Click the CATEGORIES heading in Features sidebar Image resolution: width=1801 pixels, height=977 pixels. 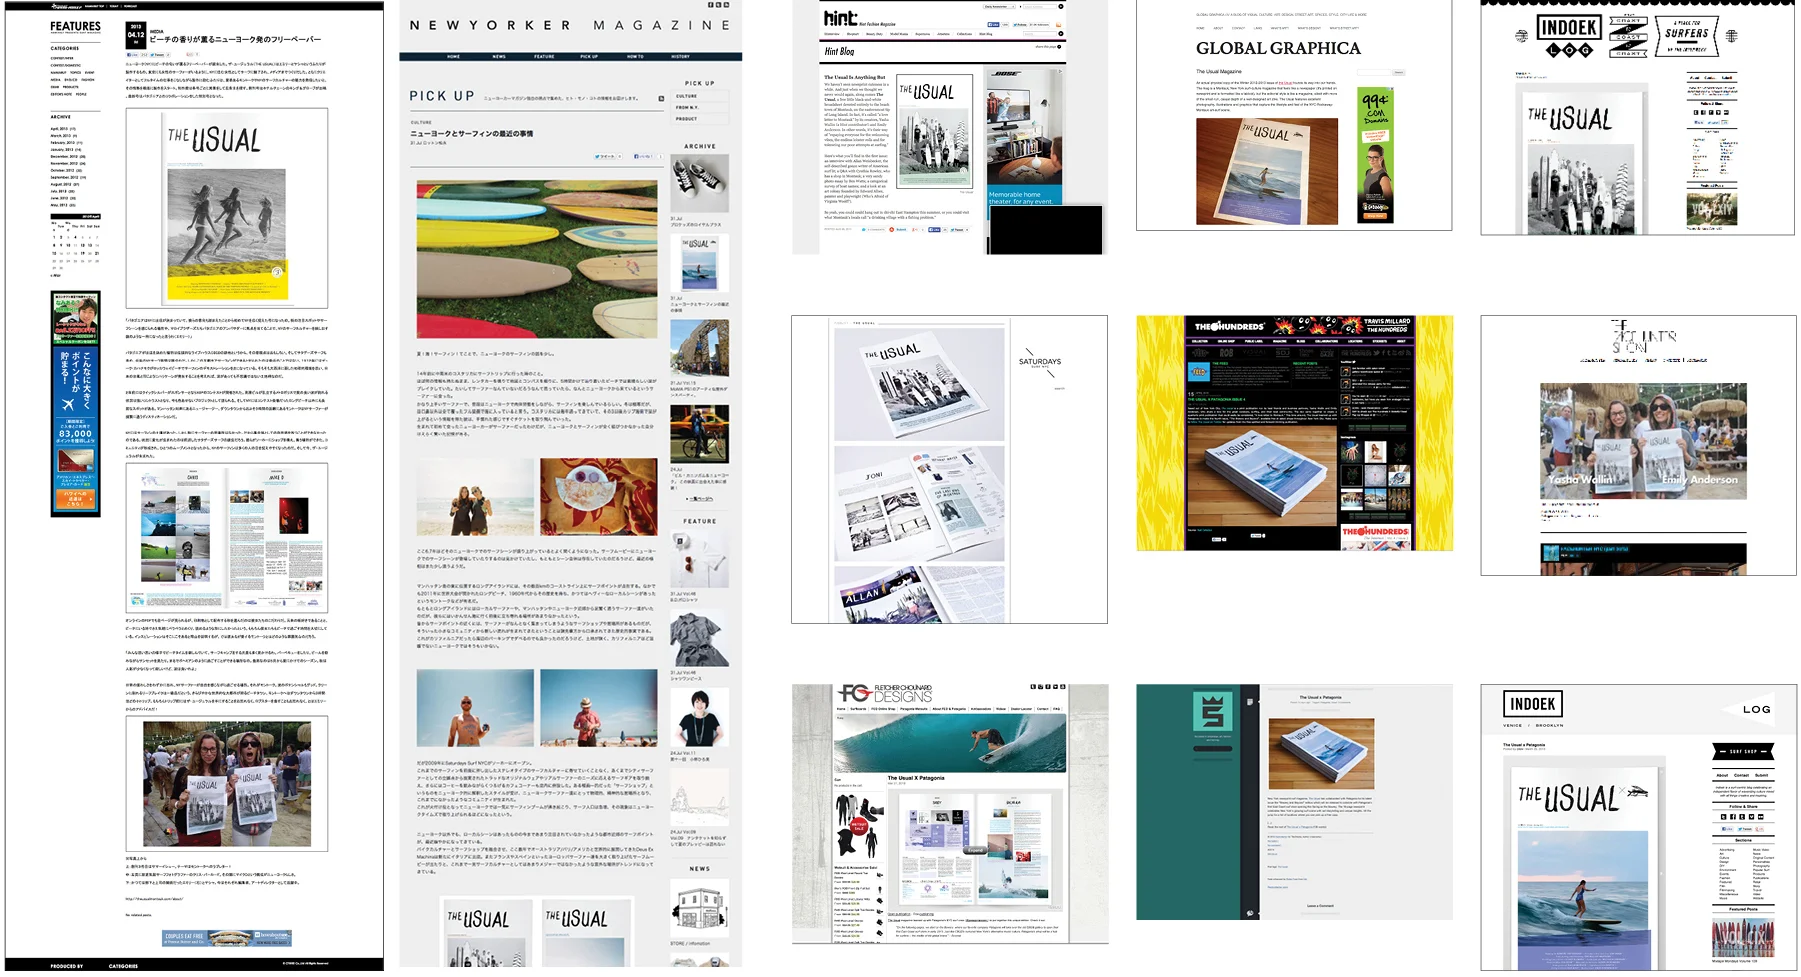65,48
